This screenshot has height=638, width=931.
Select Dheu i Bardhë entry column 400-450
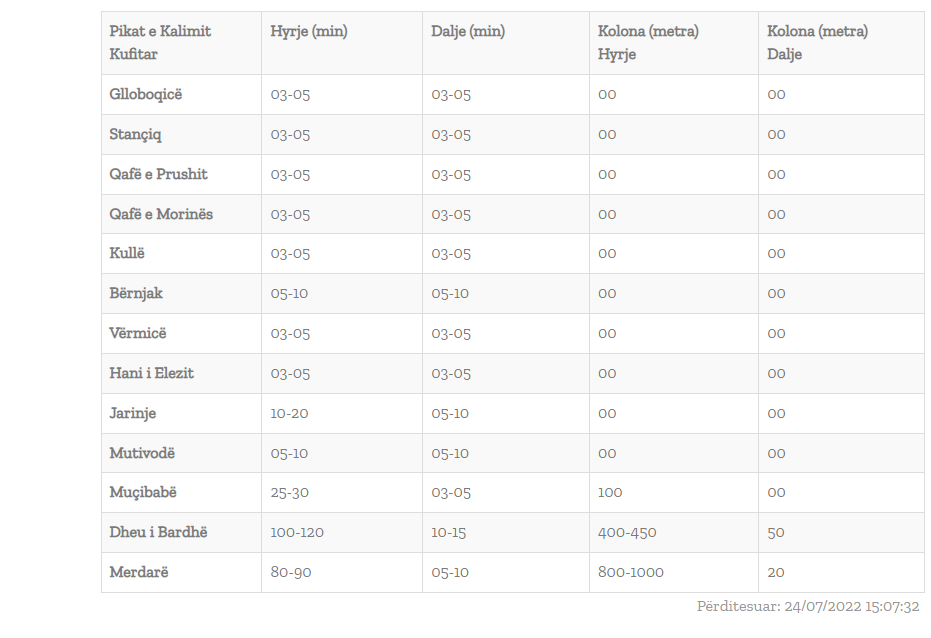pos(627,532)
